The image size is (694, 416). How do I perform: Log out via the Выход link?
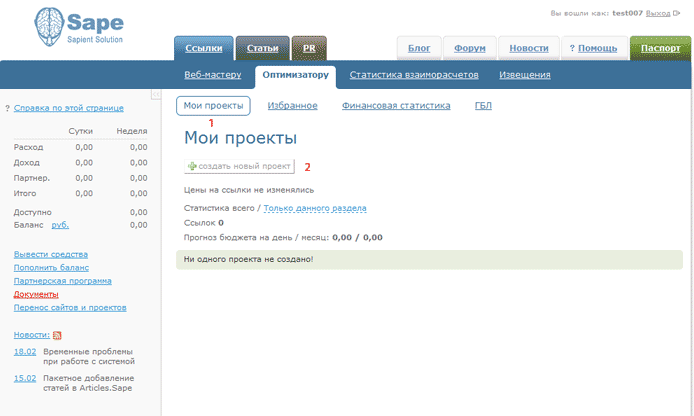(658, 14)
